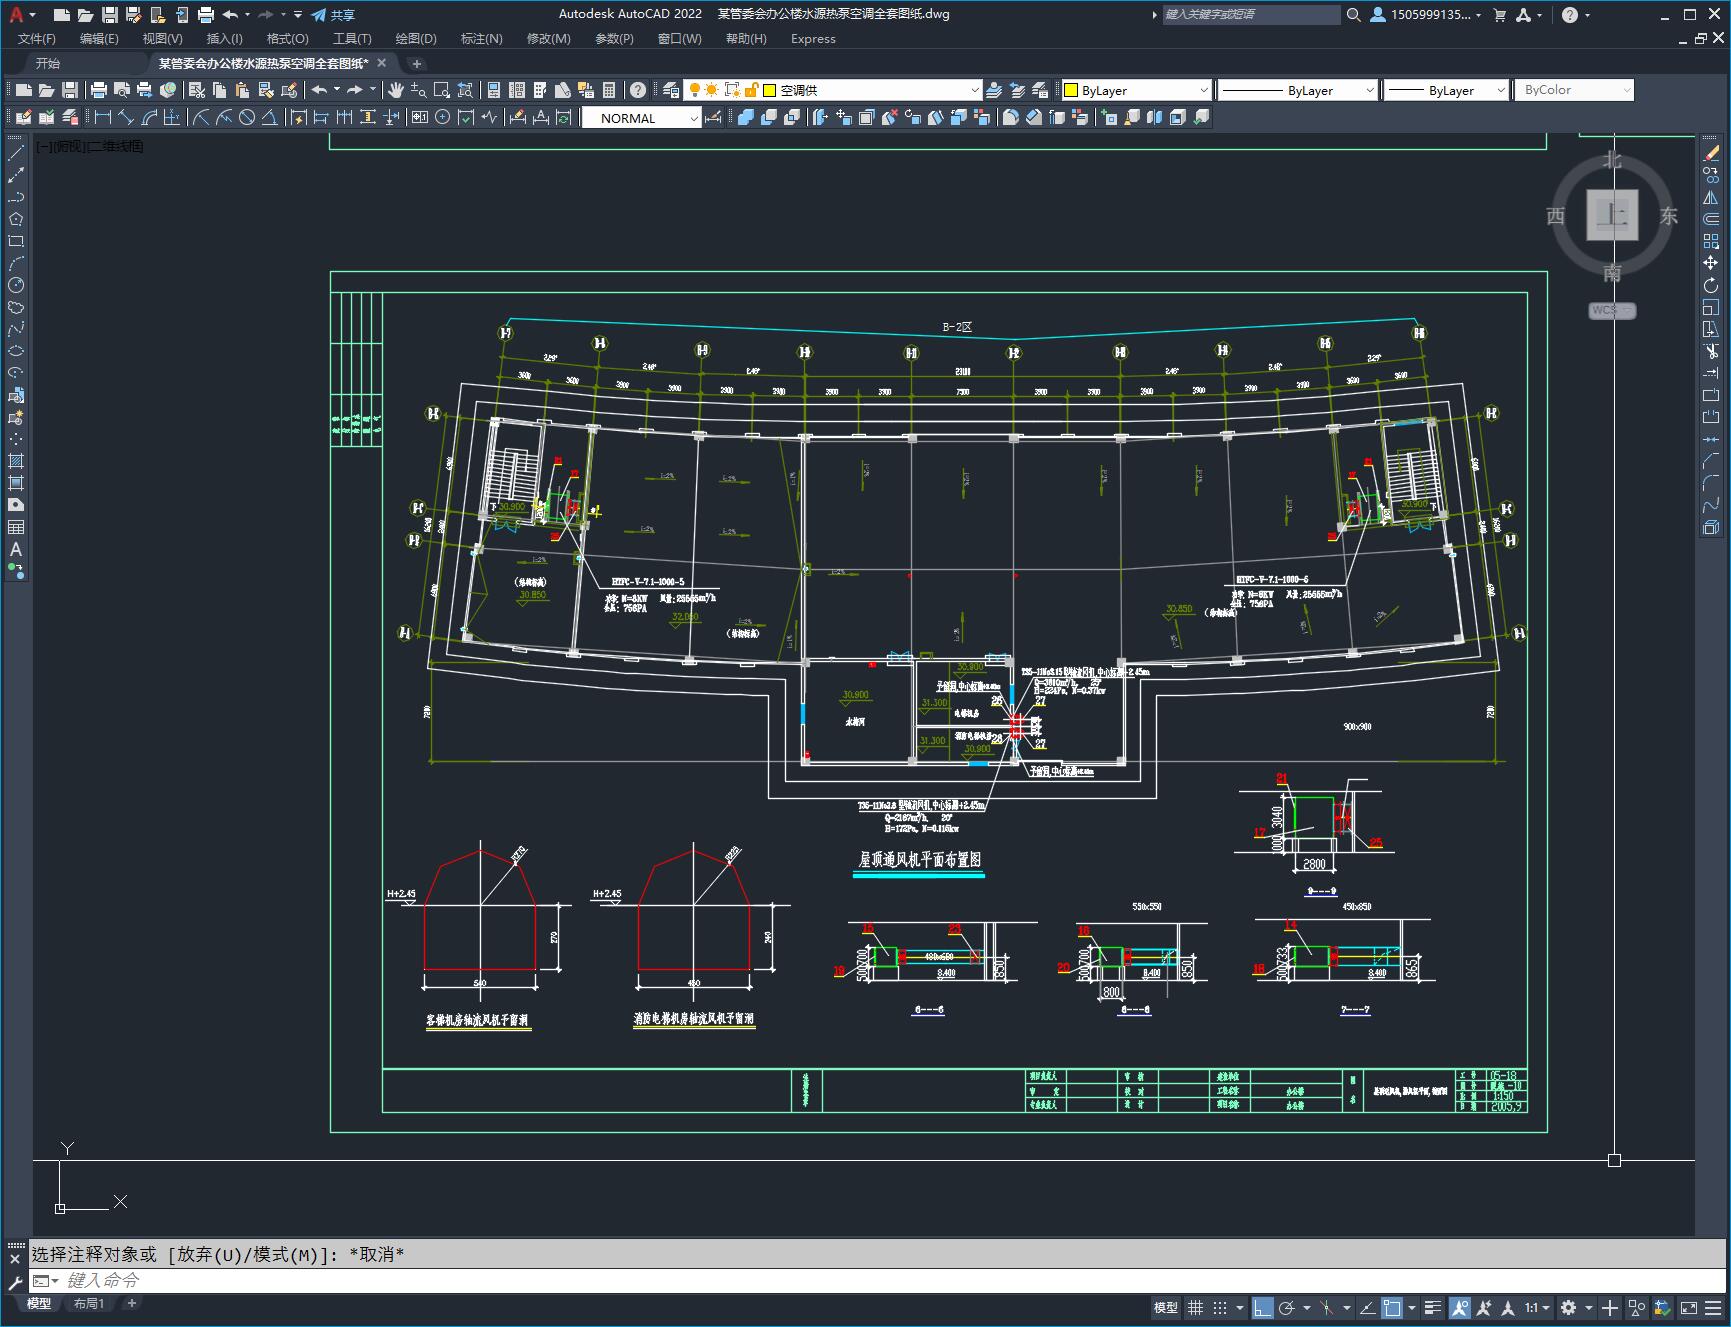
Task: Select the Circle drawing tool
Action: coord(16,285)
